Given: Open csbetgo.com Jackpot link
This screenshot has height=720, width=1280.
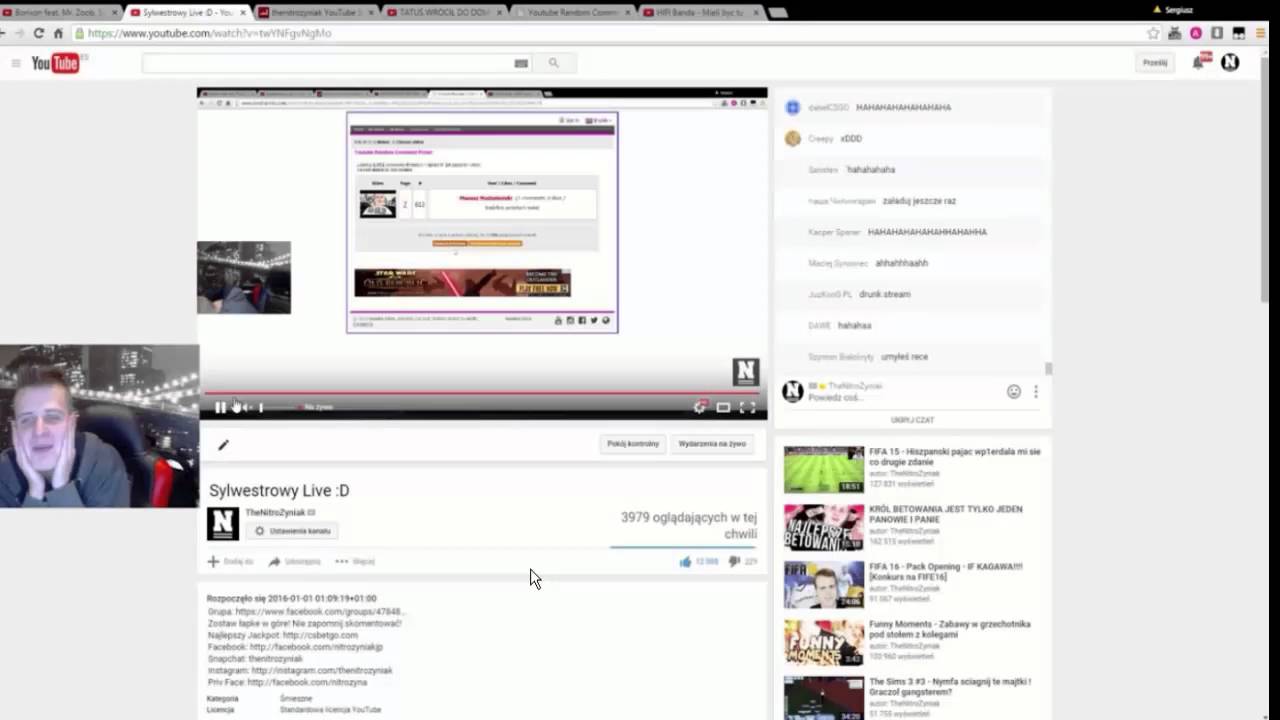Looking at the screenshot, I should point(320,635).
